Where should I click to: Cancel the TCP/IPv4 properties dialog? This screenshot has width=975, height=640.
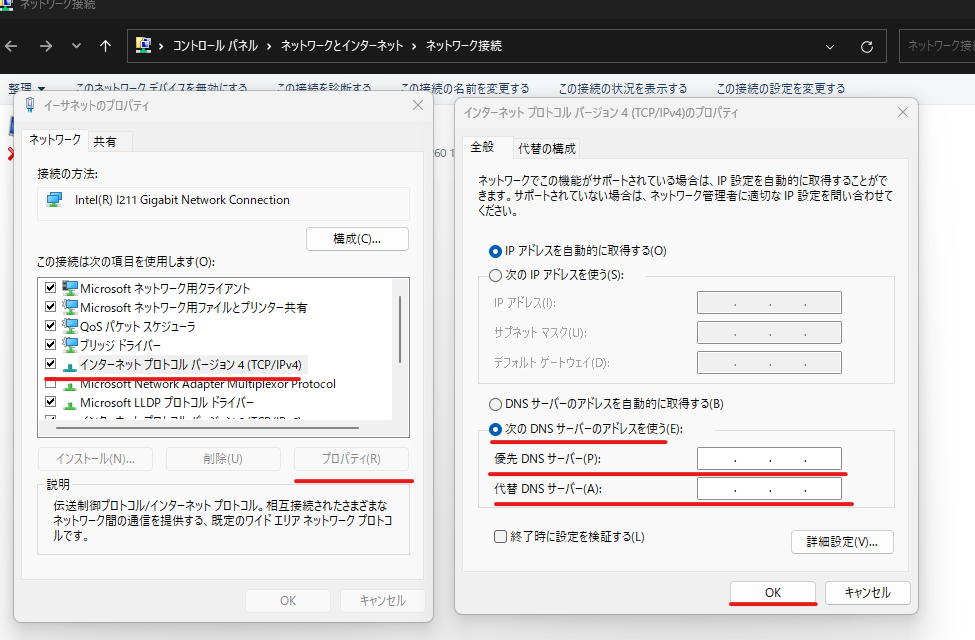[x=867, y=593]
